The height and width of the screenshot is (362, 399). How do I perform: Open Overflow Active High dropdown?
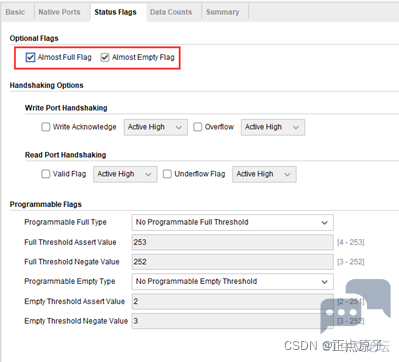click(273, 127)
